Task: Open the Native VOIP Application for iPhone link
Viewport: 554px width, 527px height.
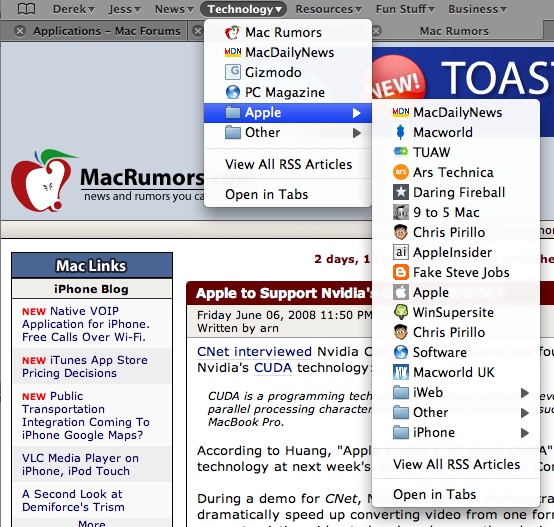Action: (86, 324)
